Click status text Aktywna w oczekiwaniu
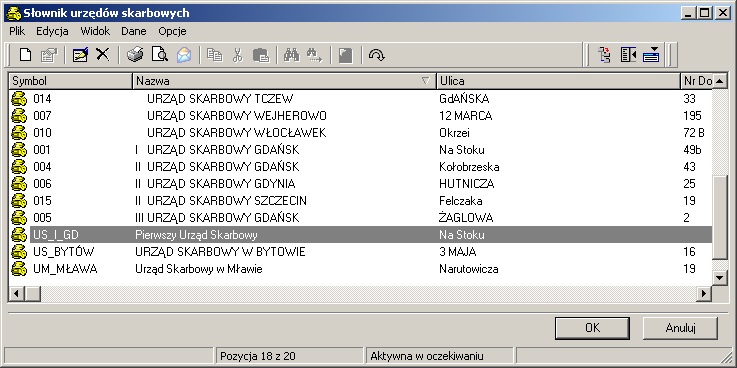Viewport: 737px width, 368px height. [427, 356]
